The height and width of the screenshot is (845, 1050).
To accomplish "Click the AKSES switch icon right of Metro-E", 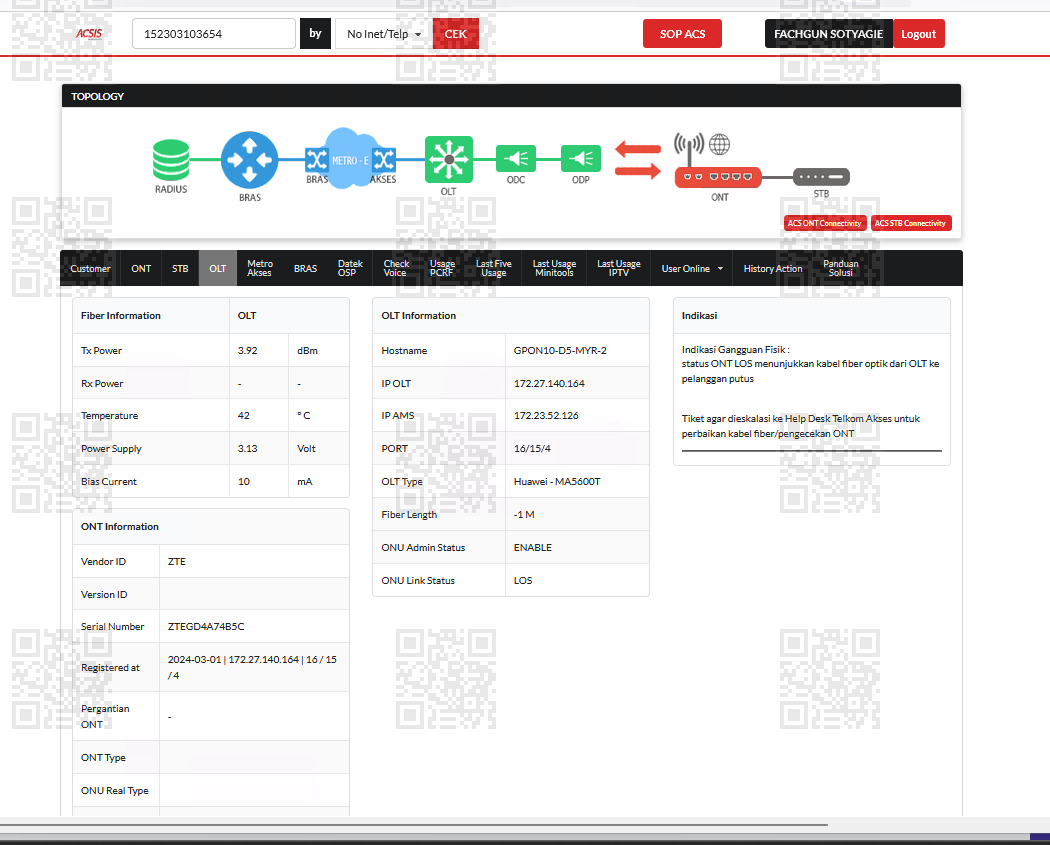I will [384, 160].
